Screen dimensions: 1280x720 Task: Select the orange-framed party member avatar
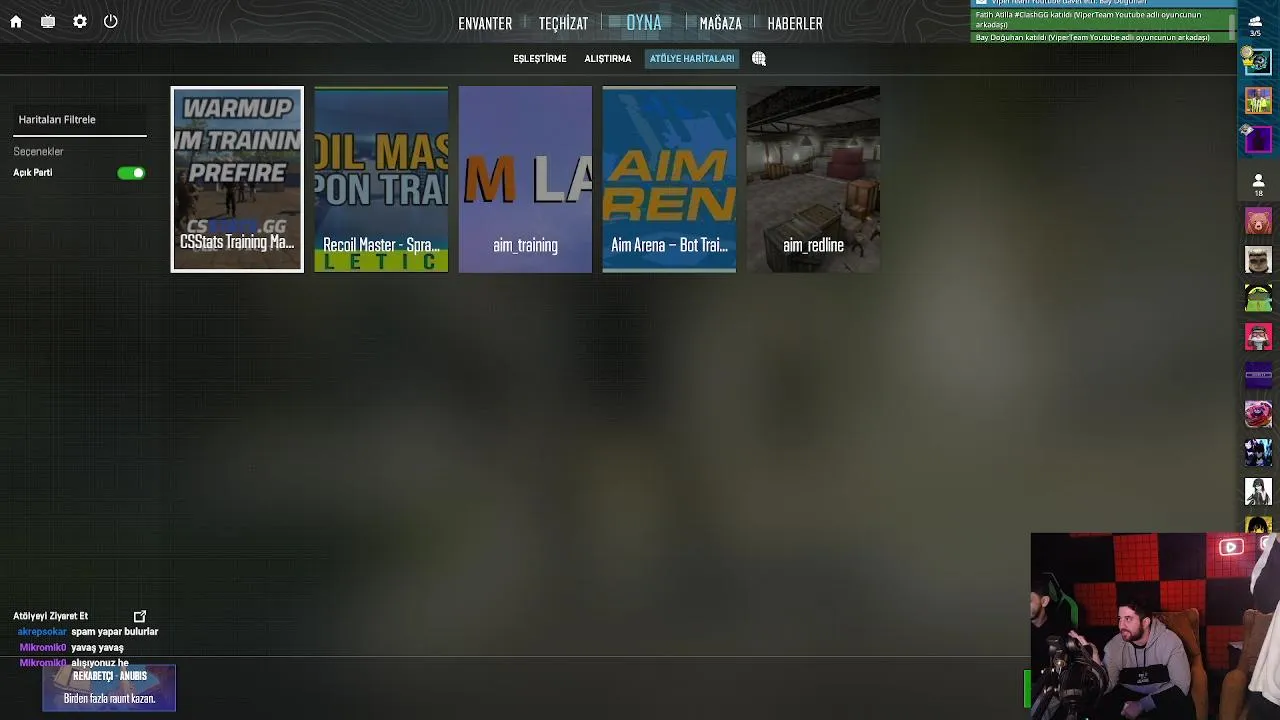click(1258, 100)
